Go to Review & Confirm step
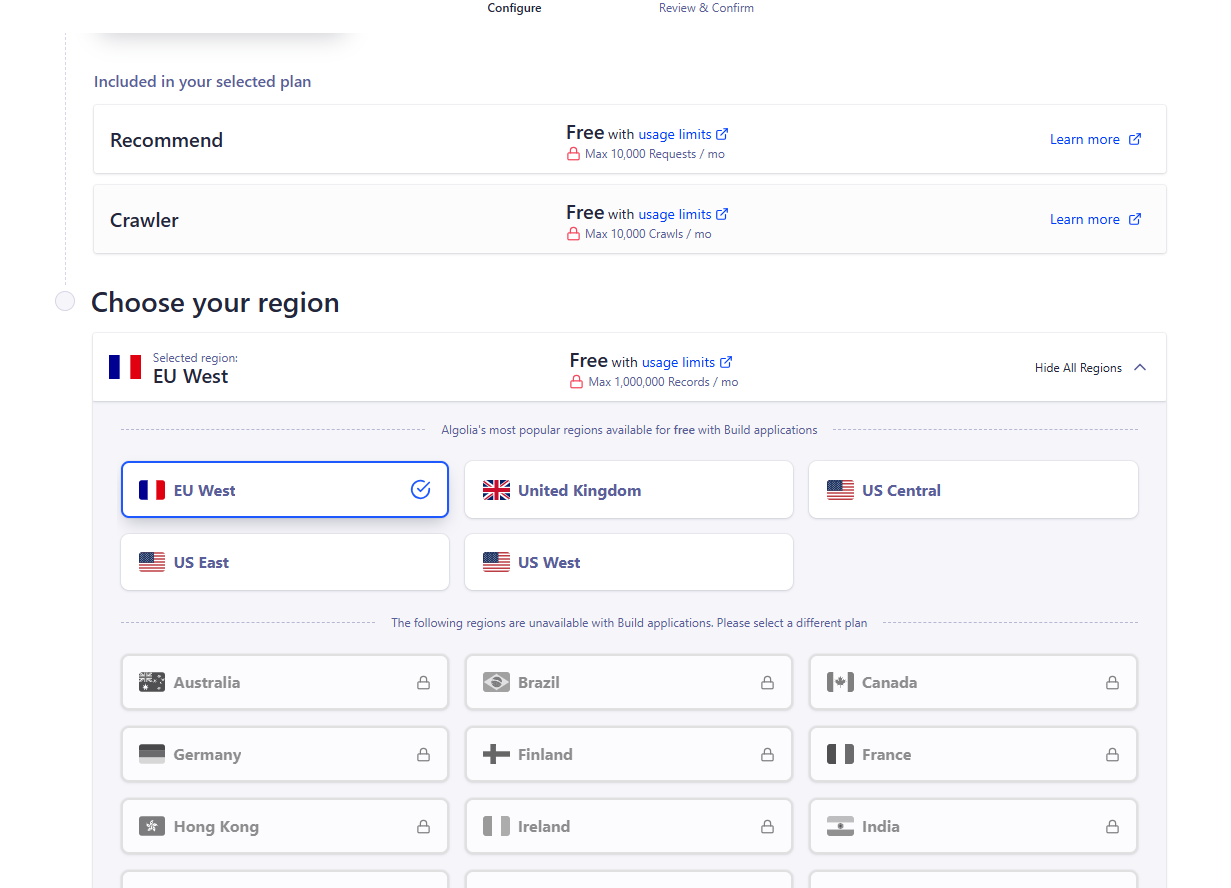The height and width of the screenshot is (888, 1231). pos(706,8)
